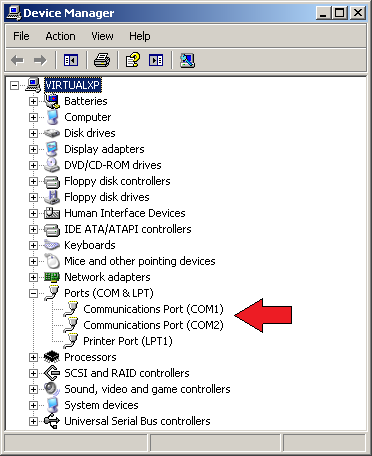
Task: Click the Computer category icon
Action: click(52, 117)
